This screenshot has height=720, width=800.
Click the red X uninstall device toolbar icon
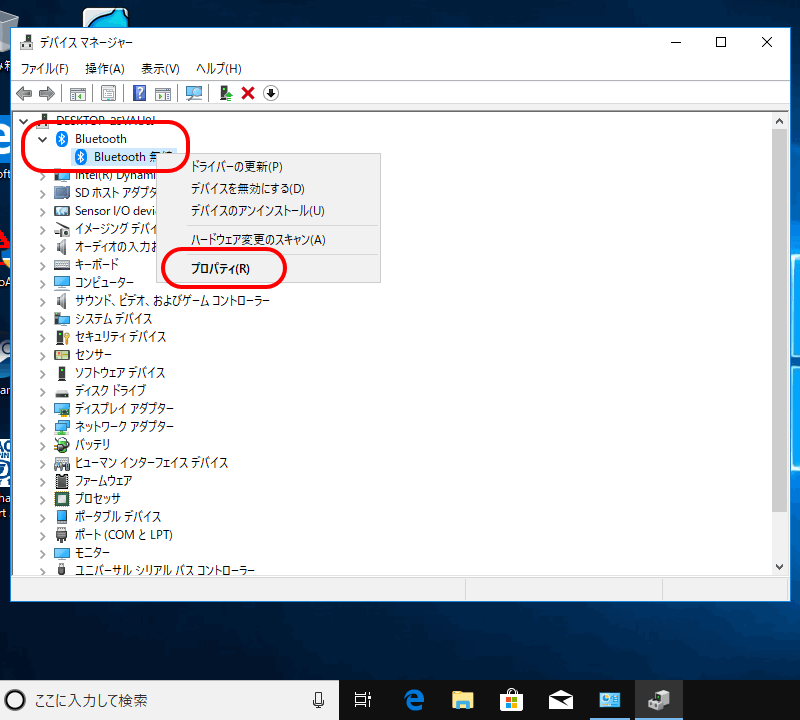(x=248, y=93)
